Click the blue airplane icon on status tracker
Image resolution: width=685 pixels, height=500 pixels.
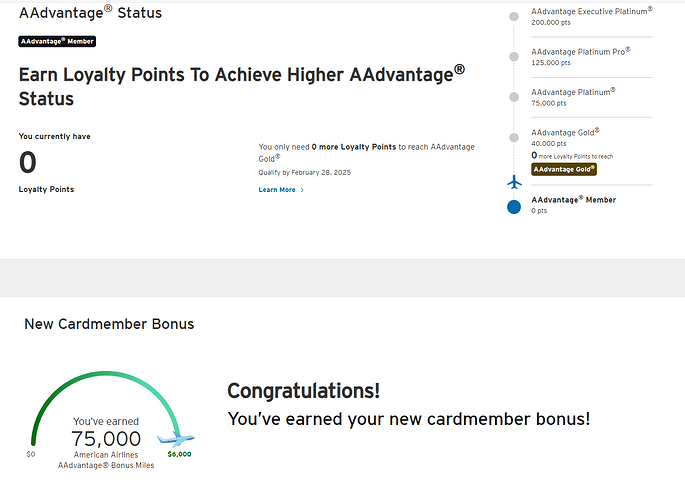[x=514, y=182]
